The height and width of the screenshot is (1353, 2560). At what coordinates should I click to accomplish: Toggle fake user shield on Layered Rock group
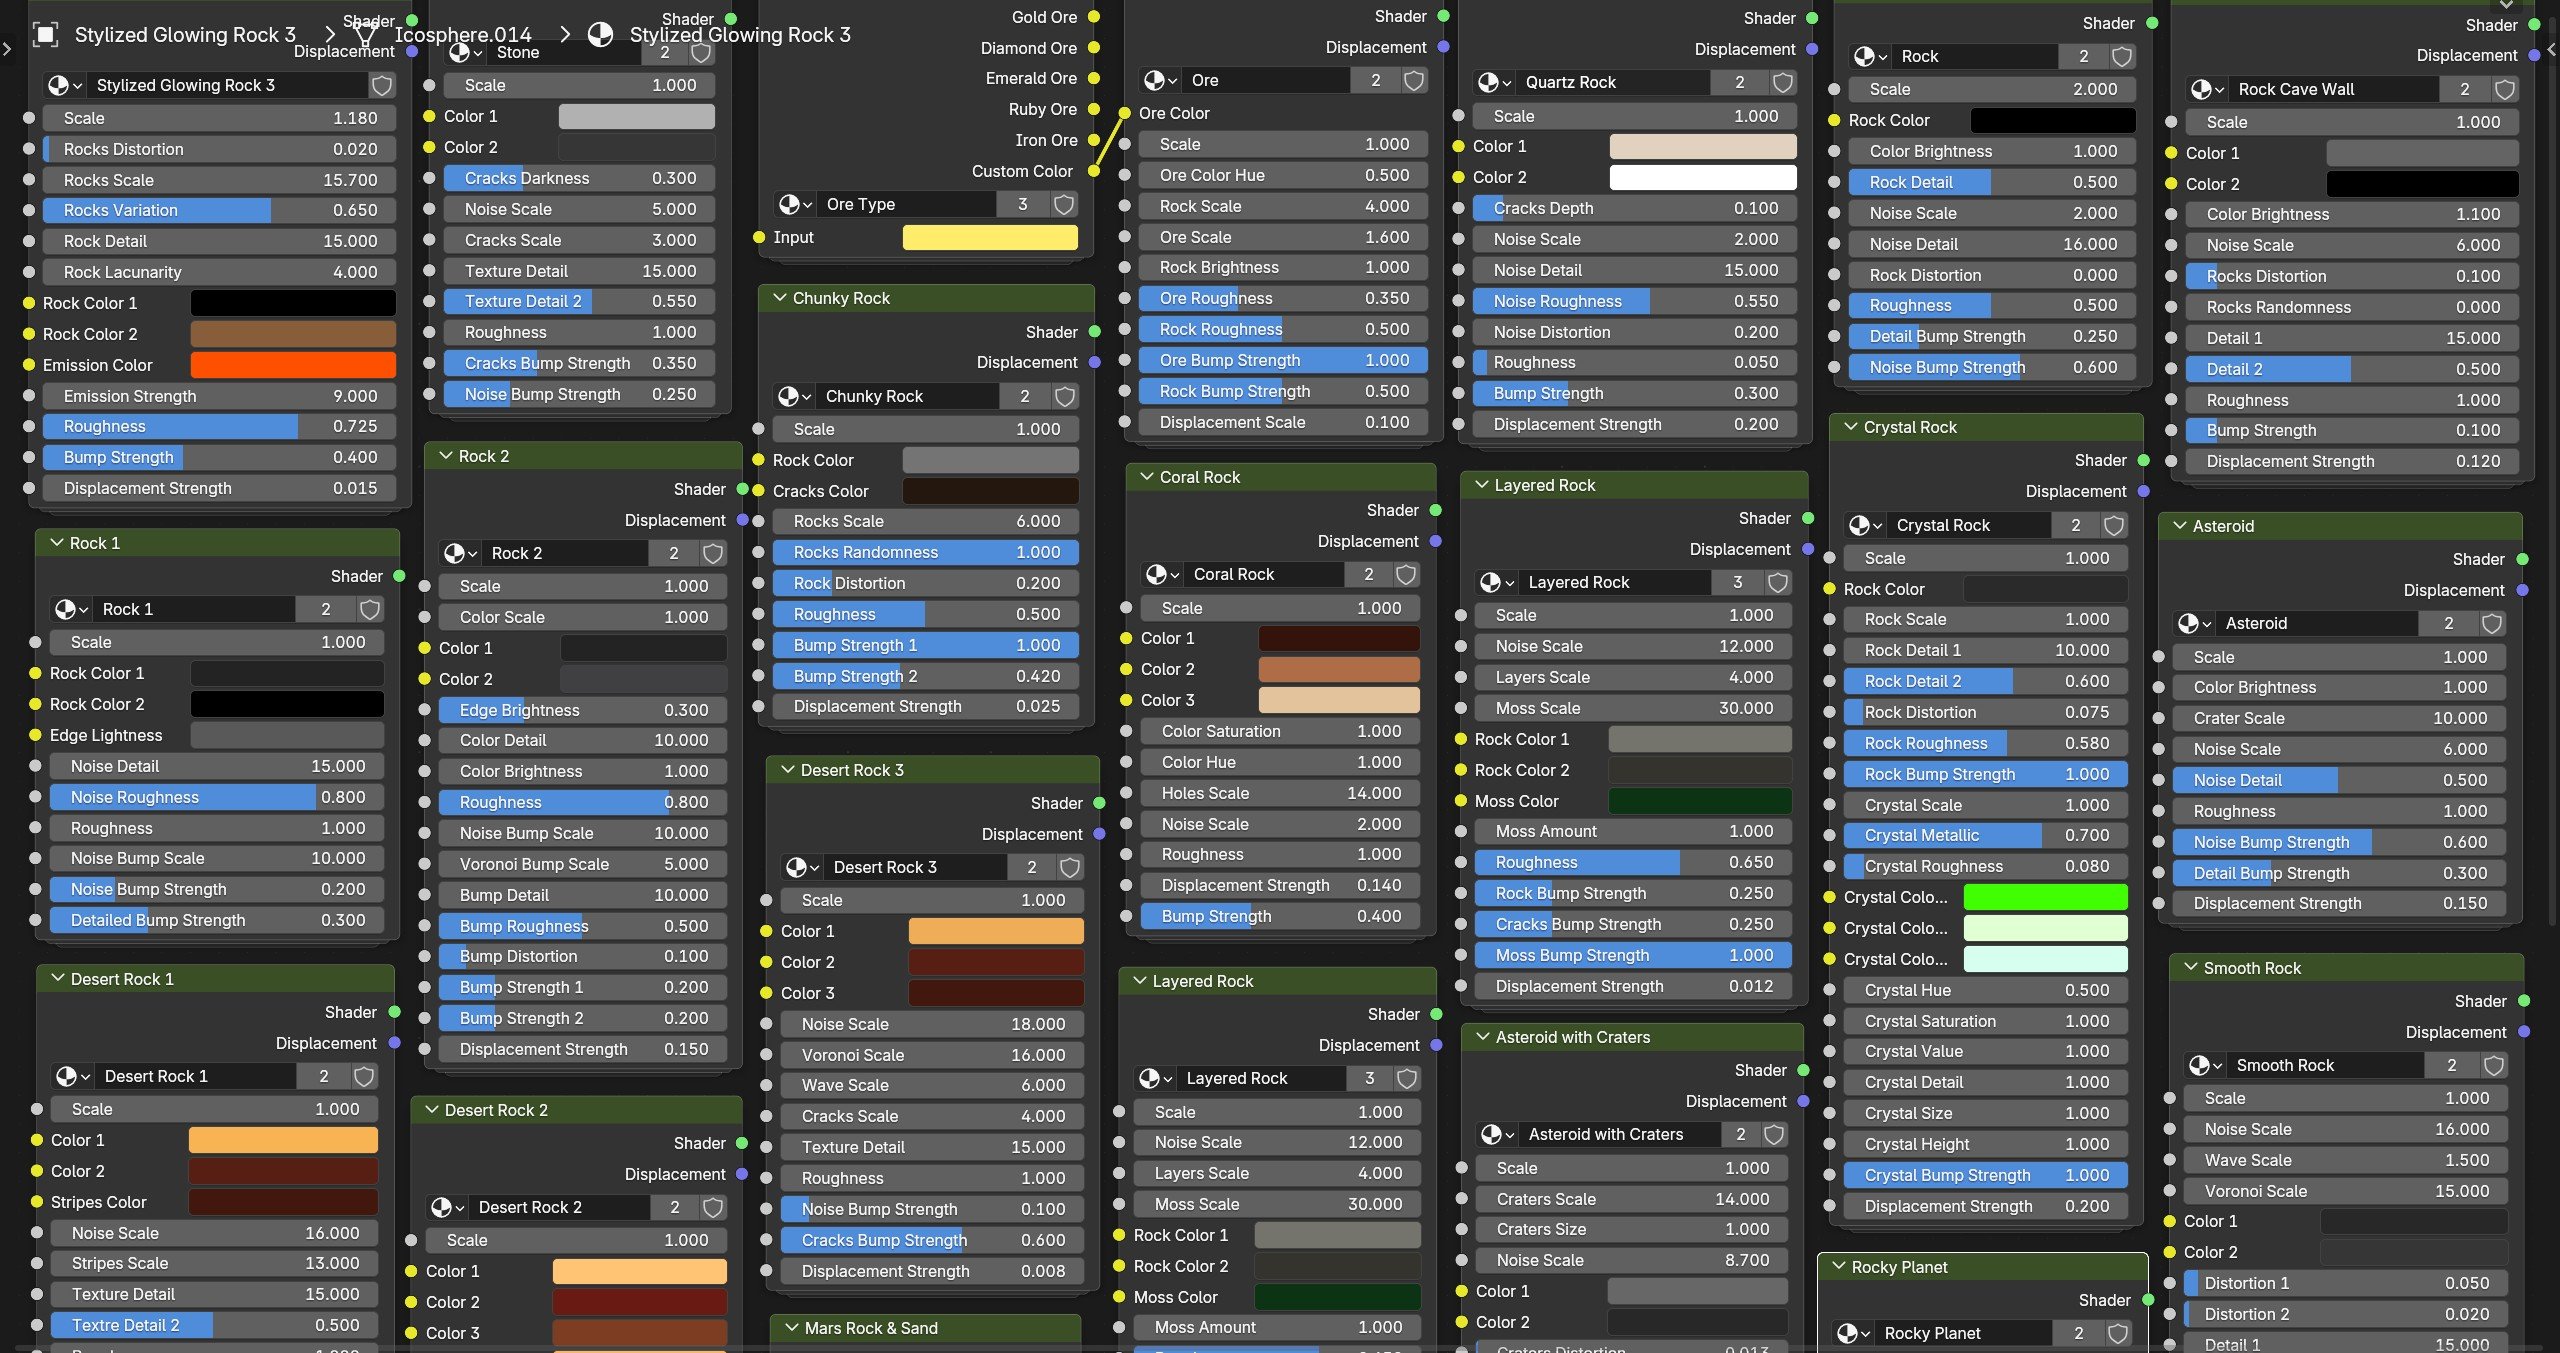click(1778, 582)
